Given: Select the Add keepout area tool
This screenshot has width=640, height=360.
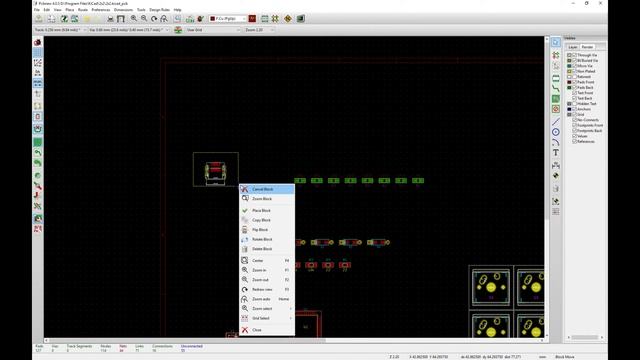Looking at the screenshot, I should (556, 109).
